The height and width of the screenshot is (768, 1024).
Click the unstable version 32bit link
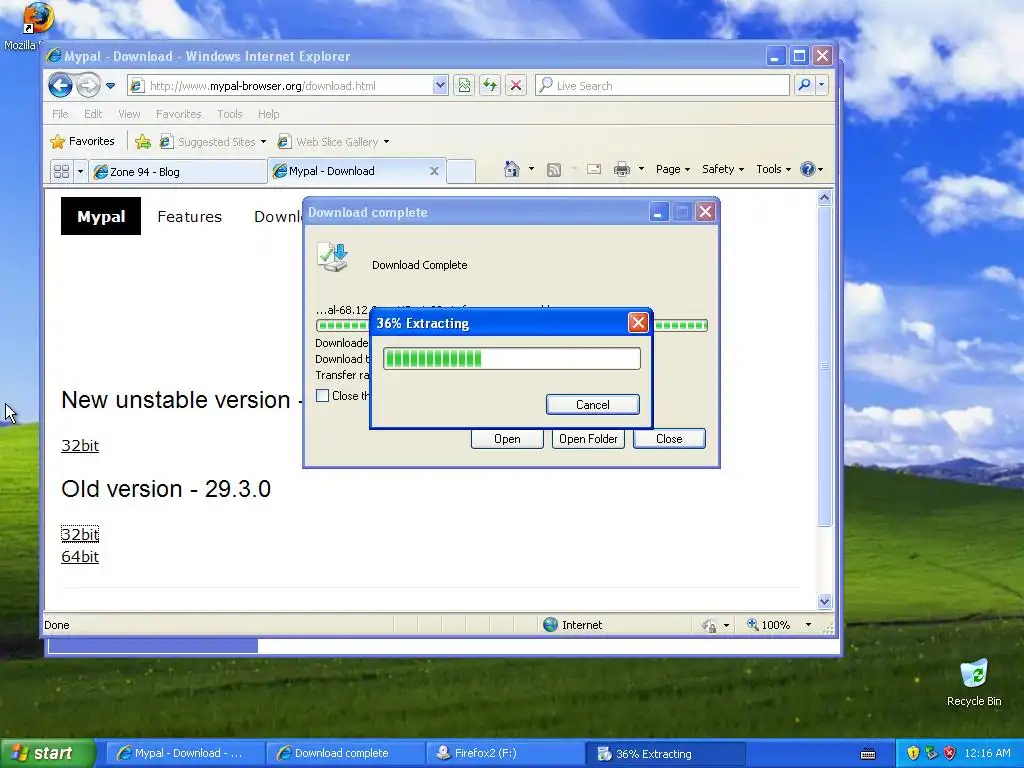pos(80,445)
